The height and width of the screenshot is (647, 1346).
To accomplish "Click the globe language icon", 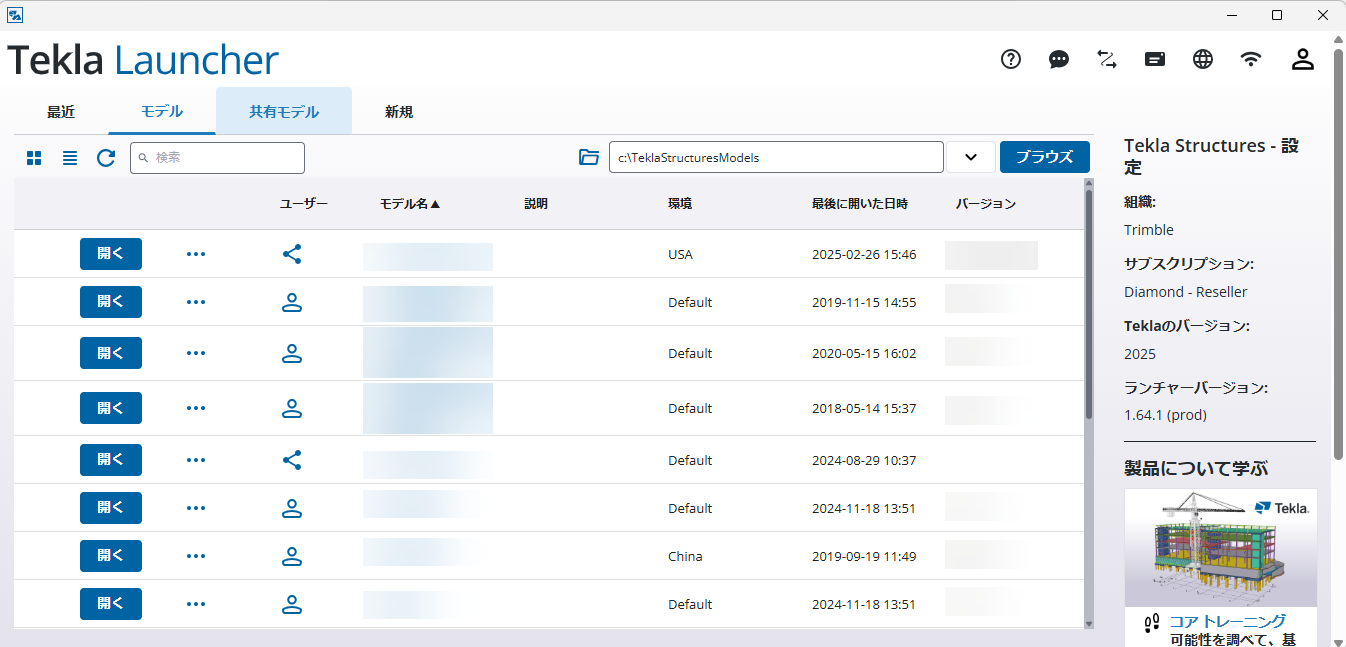I will (x=1203, y=59).
